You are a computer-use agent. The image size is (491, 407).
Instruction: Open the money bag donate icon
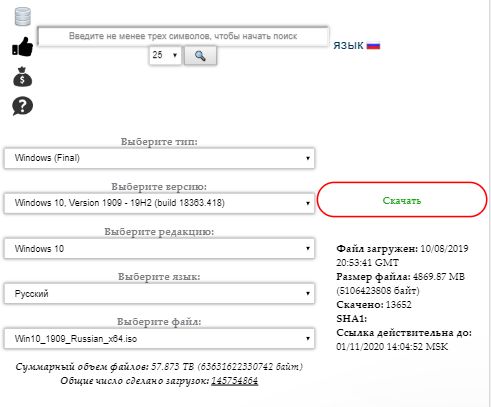tap(22, 77)
